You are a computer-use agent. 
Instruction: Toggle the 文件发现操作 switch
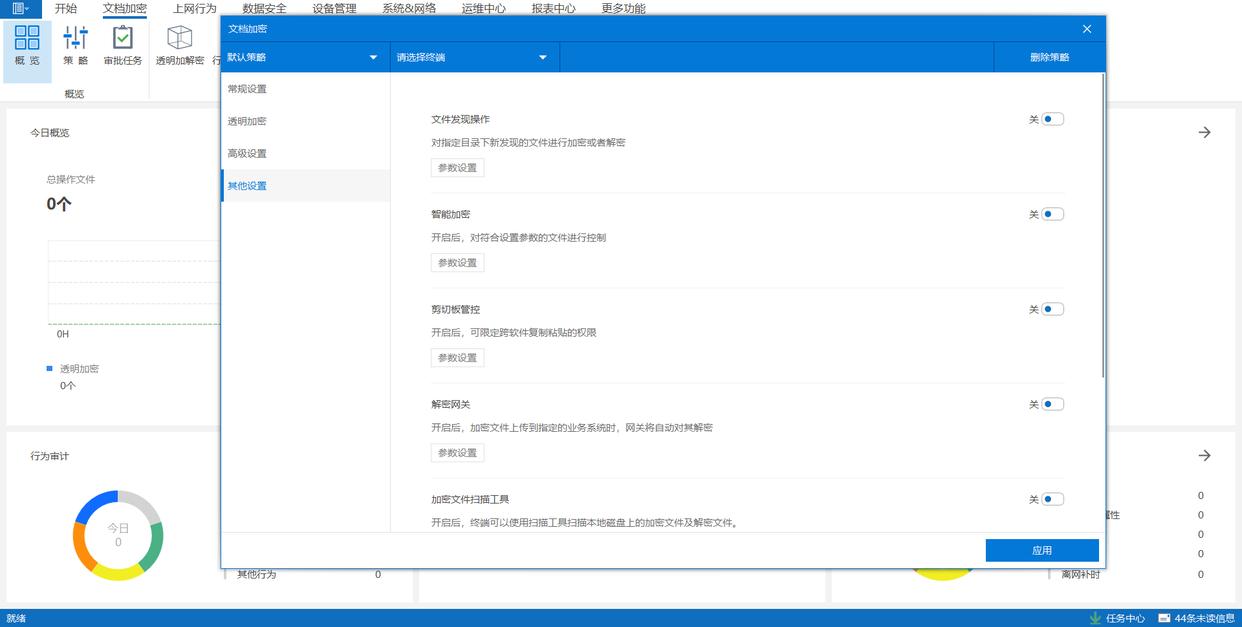[1052, 119]
